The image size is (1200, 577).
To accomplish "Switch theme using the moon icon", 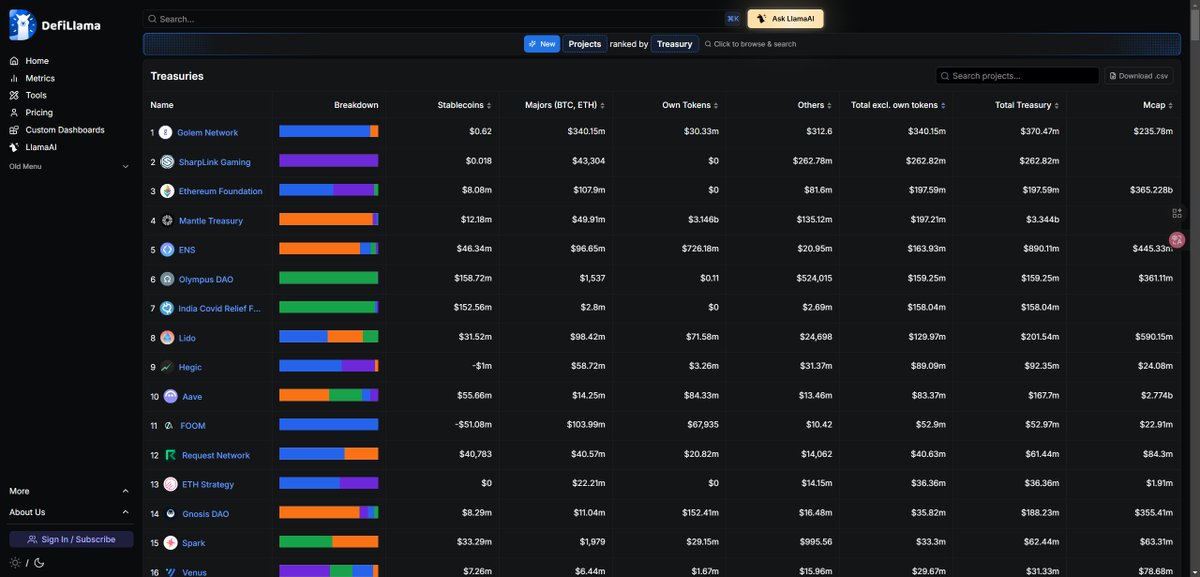I will tap(39, 563).
